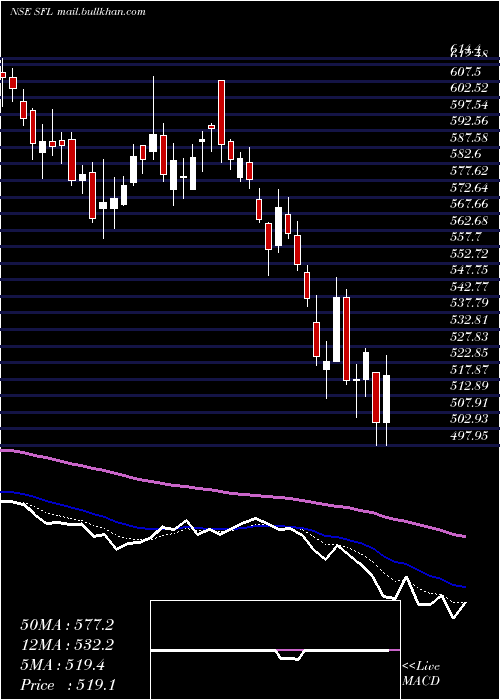Image resolution: width=500 pixels, height=700 pixels.
Task: Click the 582.6 price axis label
Action: click(x=466, y=154)
